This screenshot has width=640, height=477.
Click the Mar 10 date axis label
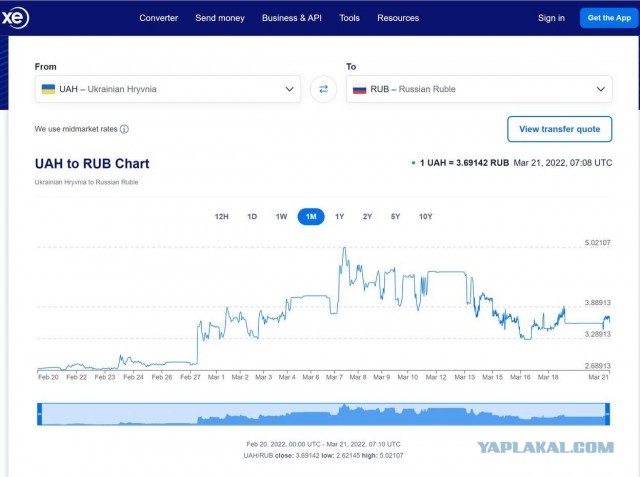(408, 377)
